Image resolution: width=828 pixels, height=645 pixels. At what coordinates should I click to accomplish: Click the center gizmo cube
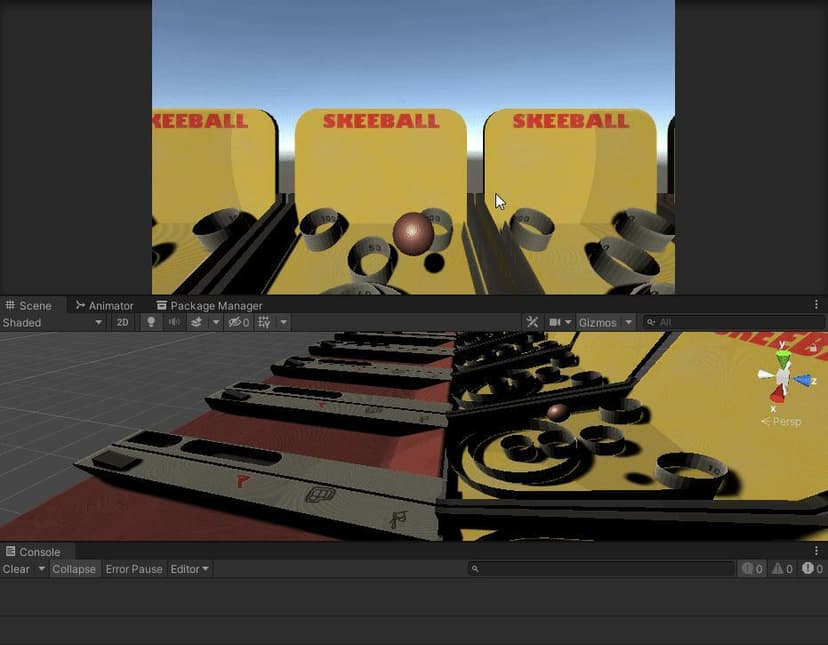click(782, 377)
